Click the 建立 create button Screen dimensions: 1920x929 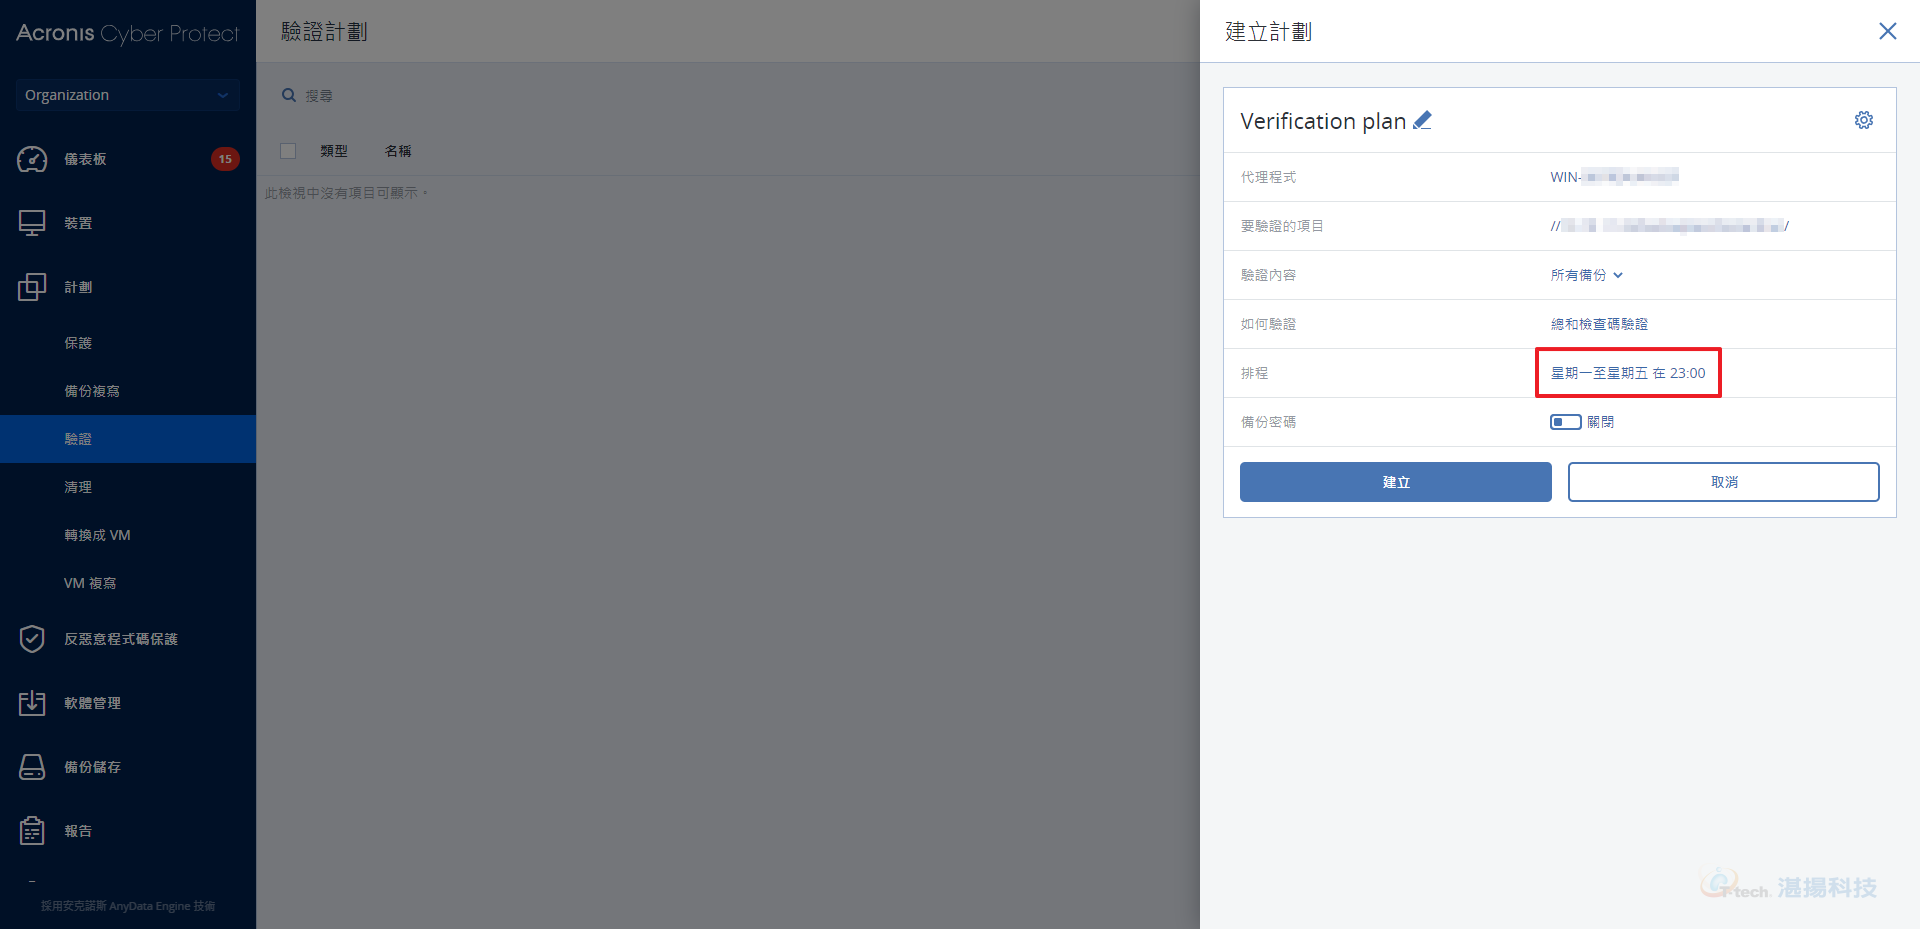click(1396, 482)
